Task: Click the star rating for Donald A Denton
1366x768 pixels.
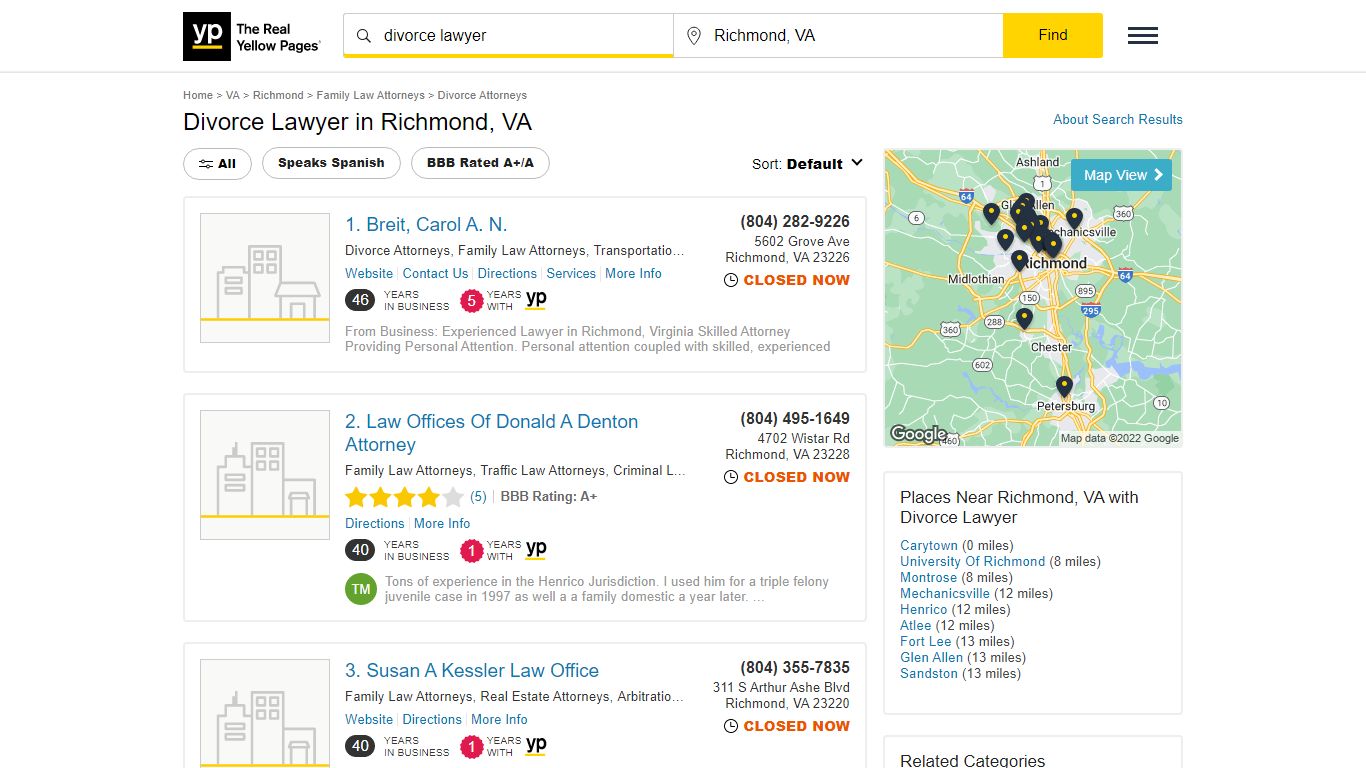Action: 404,497
